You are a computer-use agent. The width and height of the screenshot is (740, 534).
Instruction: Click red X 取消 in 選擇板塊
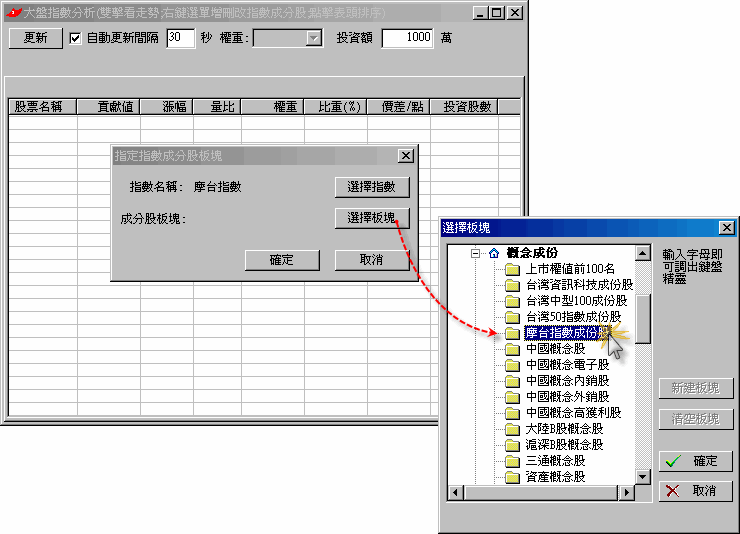[x=695, y=491]
